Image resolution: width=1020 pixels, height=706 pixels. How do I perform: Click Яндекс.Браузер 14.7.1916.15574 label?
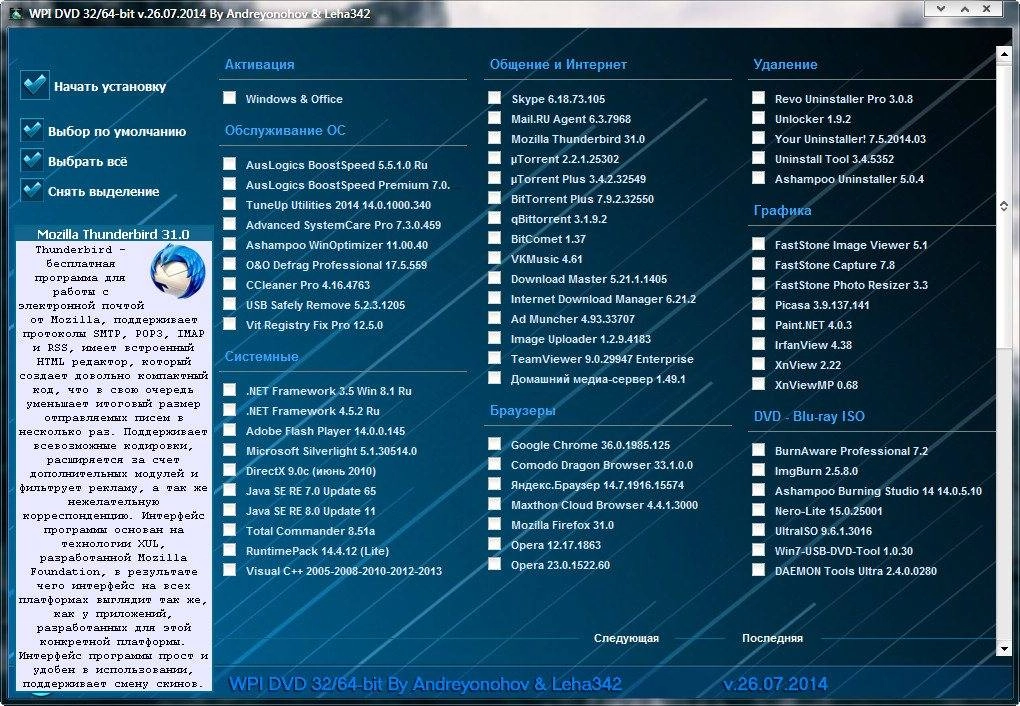(597, 485)
